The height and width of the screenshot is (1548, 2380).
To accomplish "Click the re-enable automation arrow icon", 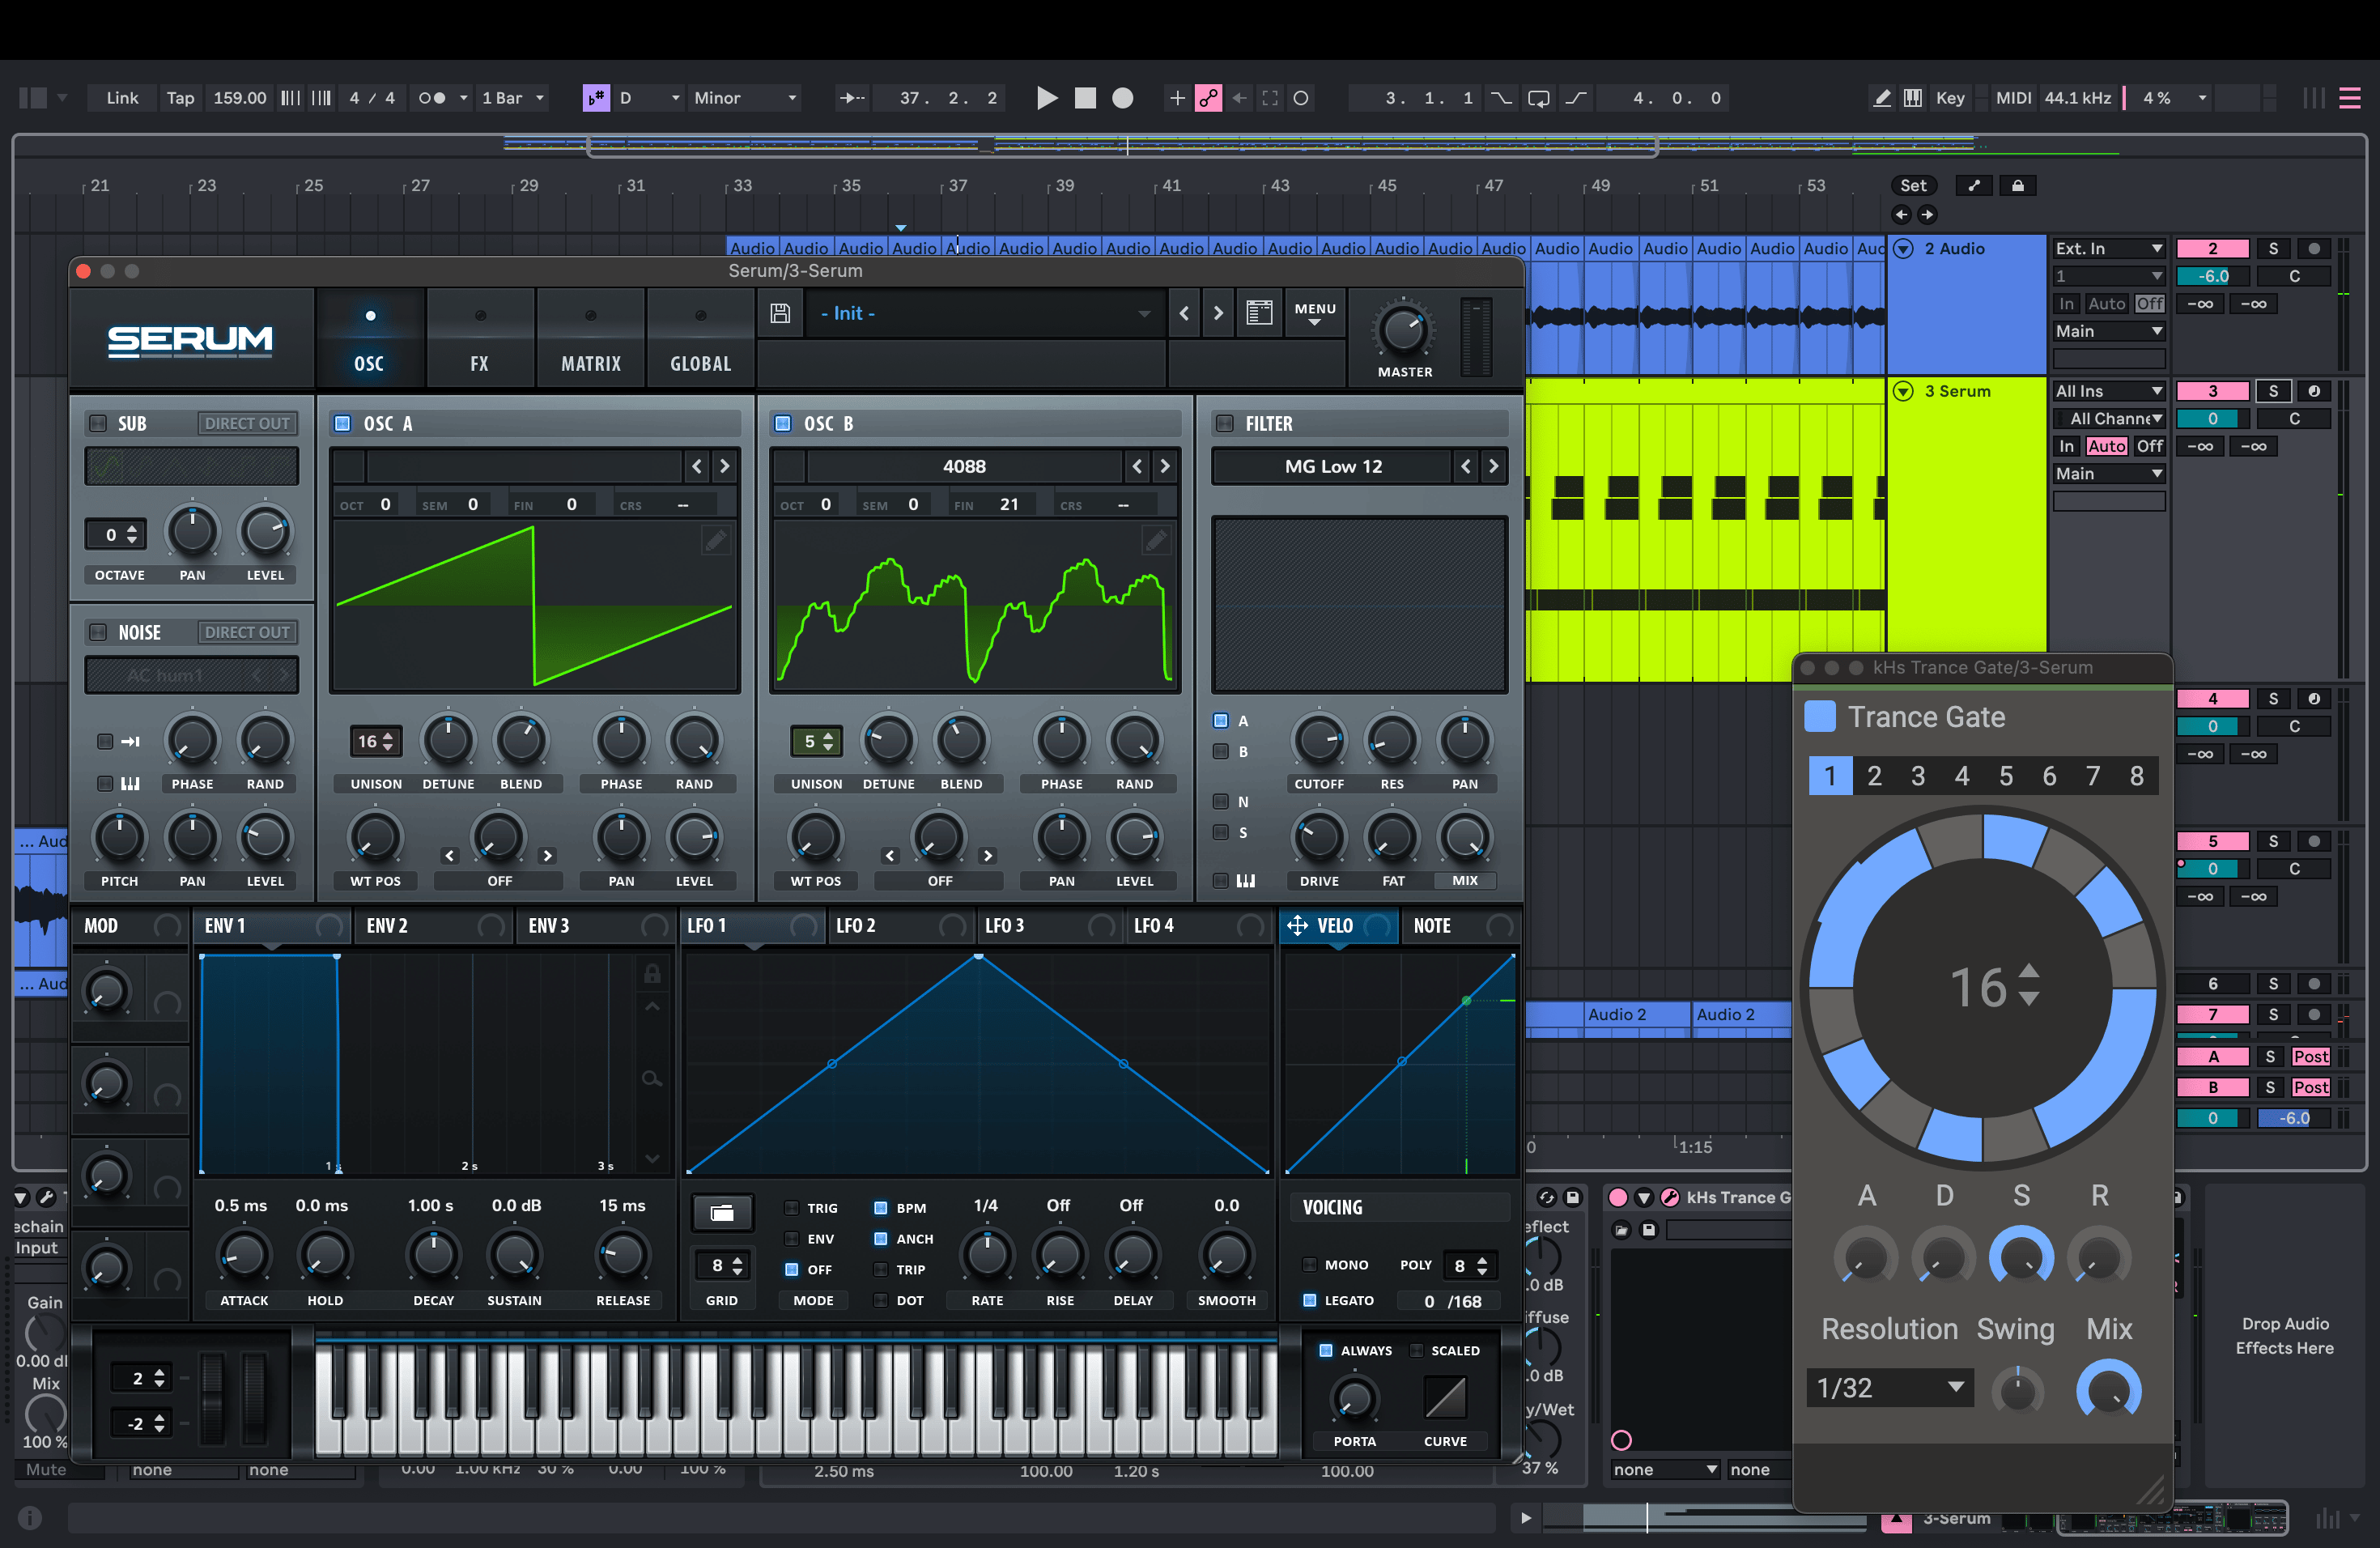I will click(x=1239, y=98).
